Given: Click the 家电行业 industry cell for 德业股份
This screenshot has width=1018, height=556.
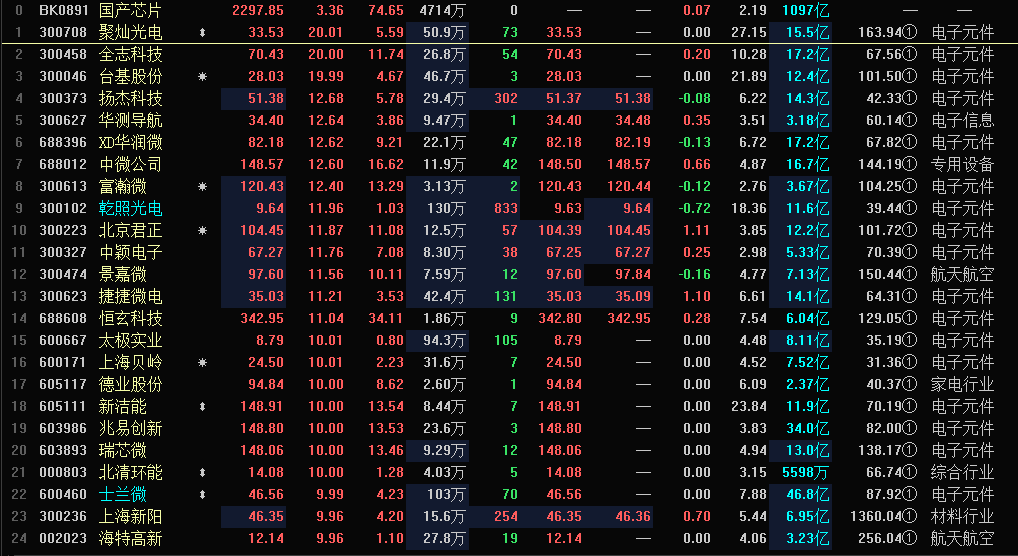Looking at the screenshot, I should pos(962,385).
